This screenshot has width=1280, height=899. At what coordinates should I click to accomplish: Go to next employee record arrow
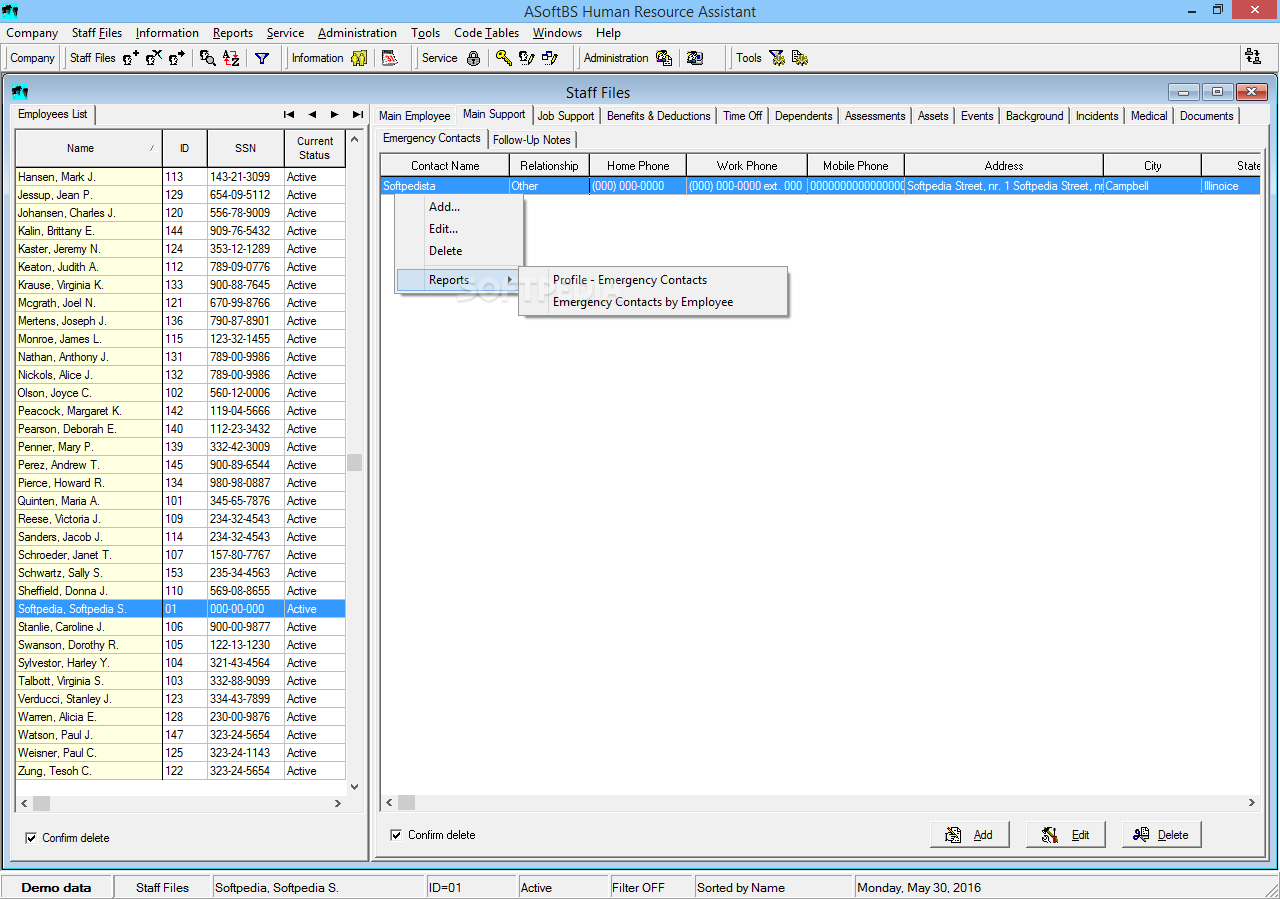click(335, 114)
